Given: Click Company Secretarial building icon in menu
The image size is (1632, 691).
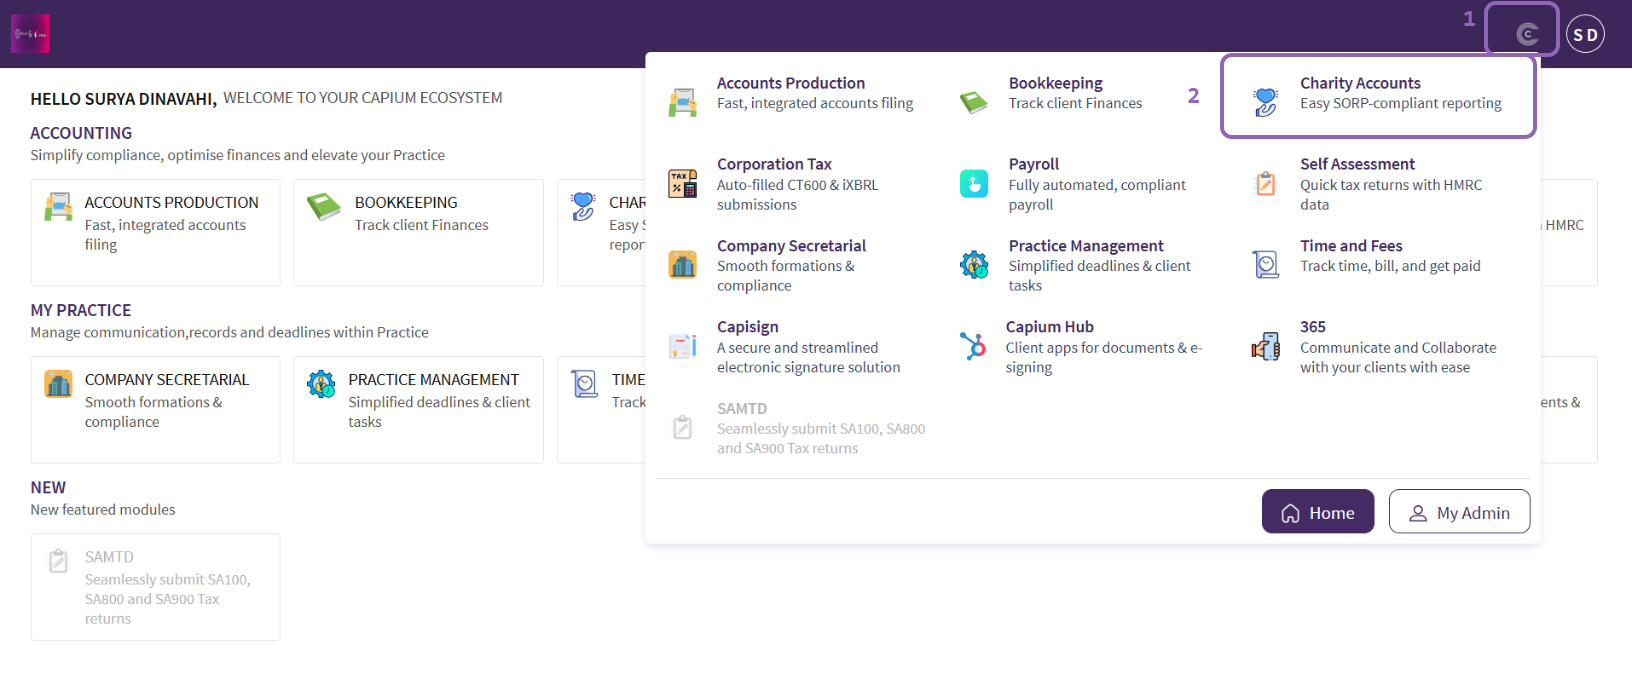Looking at the screenshot, I should pos(683,264).
